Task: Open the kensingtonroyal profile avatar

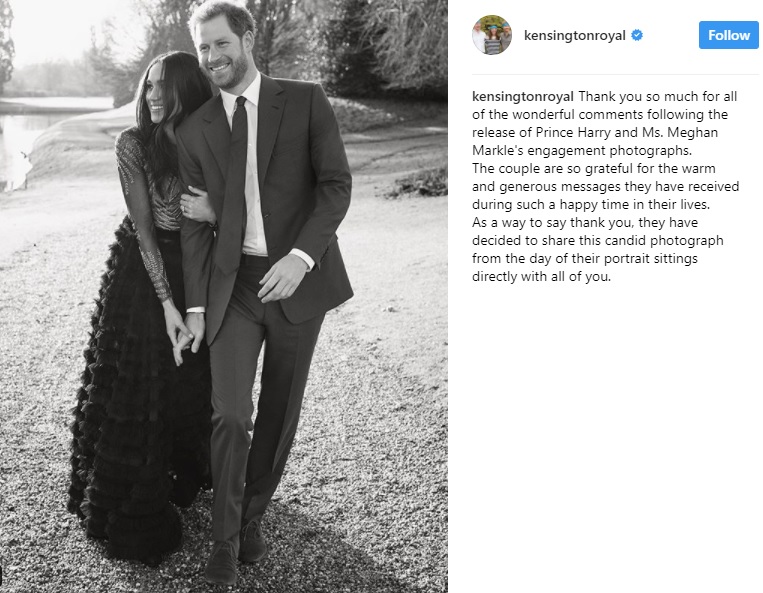Action: pyautogui.click(x=491, y=35)
